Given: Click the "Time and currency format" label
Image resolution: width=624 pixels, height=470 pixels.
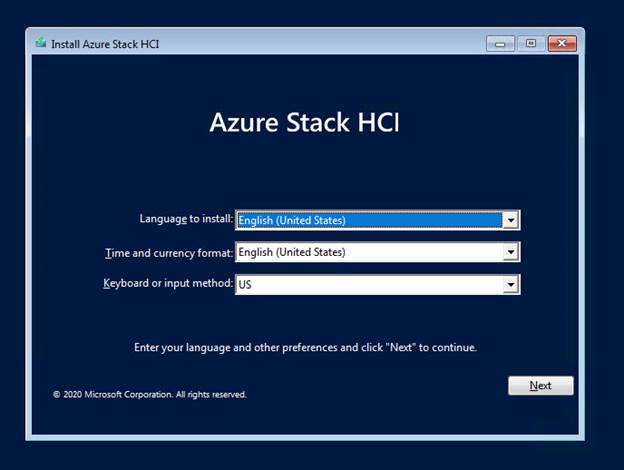Looking at the screenshot, I should (x=169, y=253).
